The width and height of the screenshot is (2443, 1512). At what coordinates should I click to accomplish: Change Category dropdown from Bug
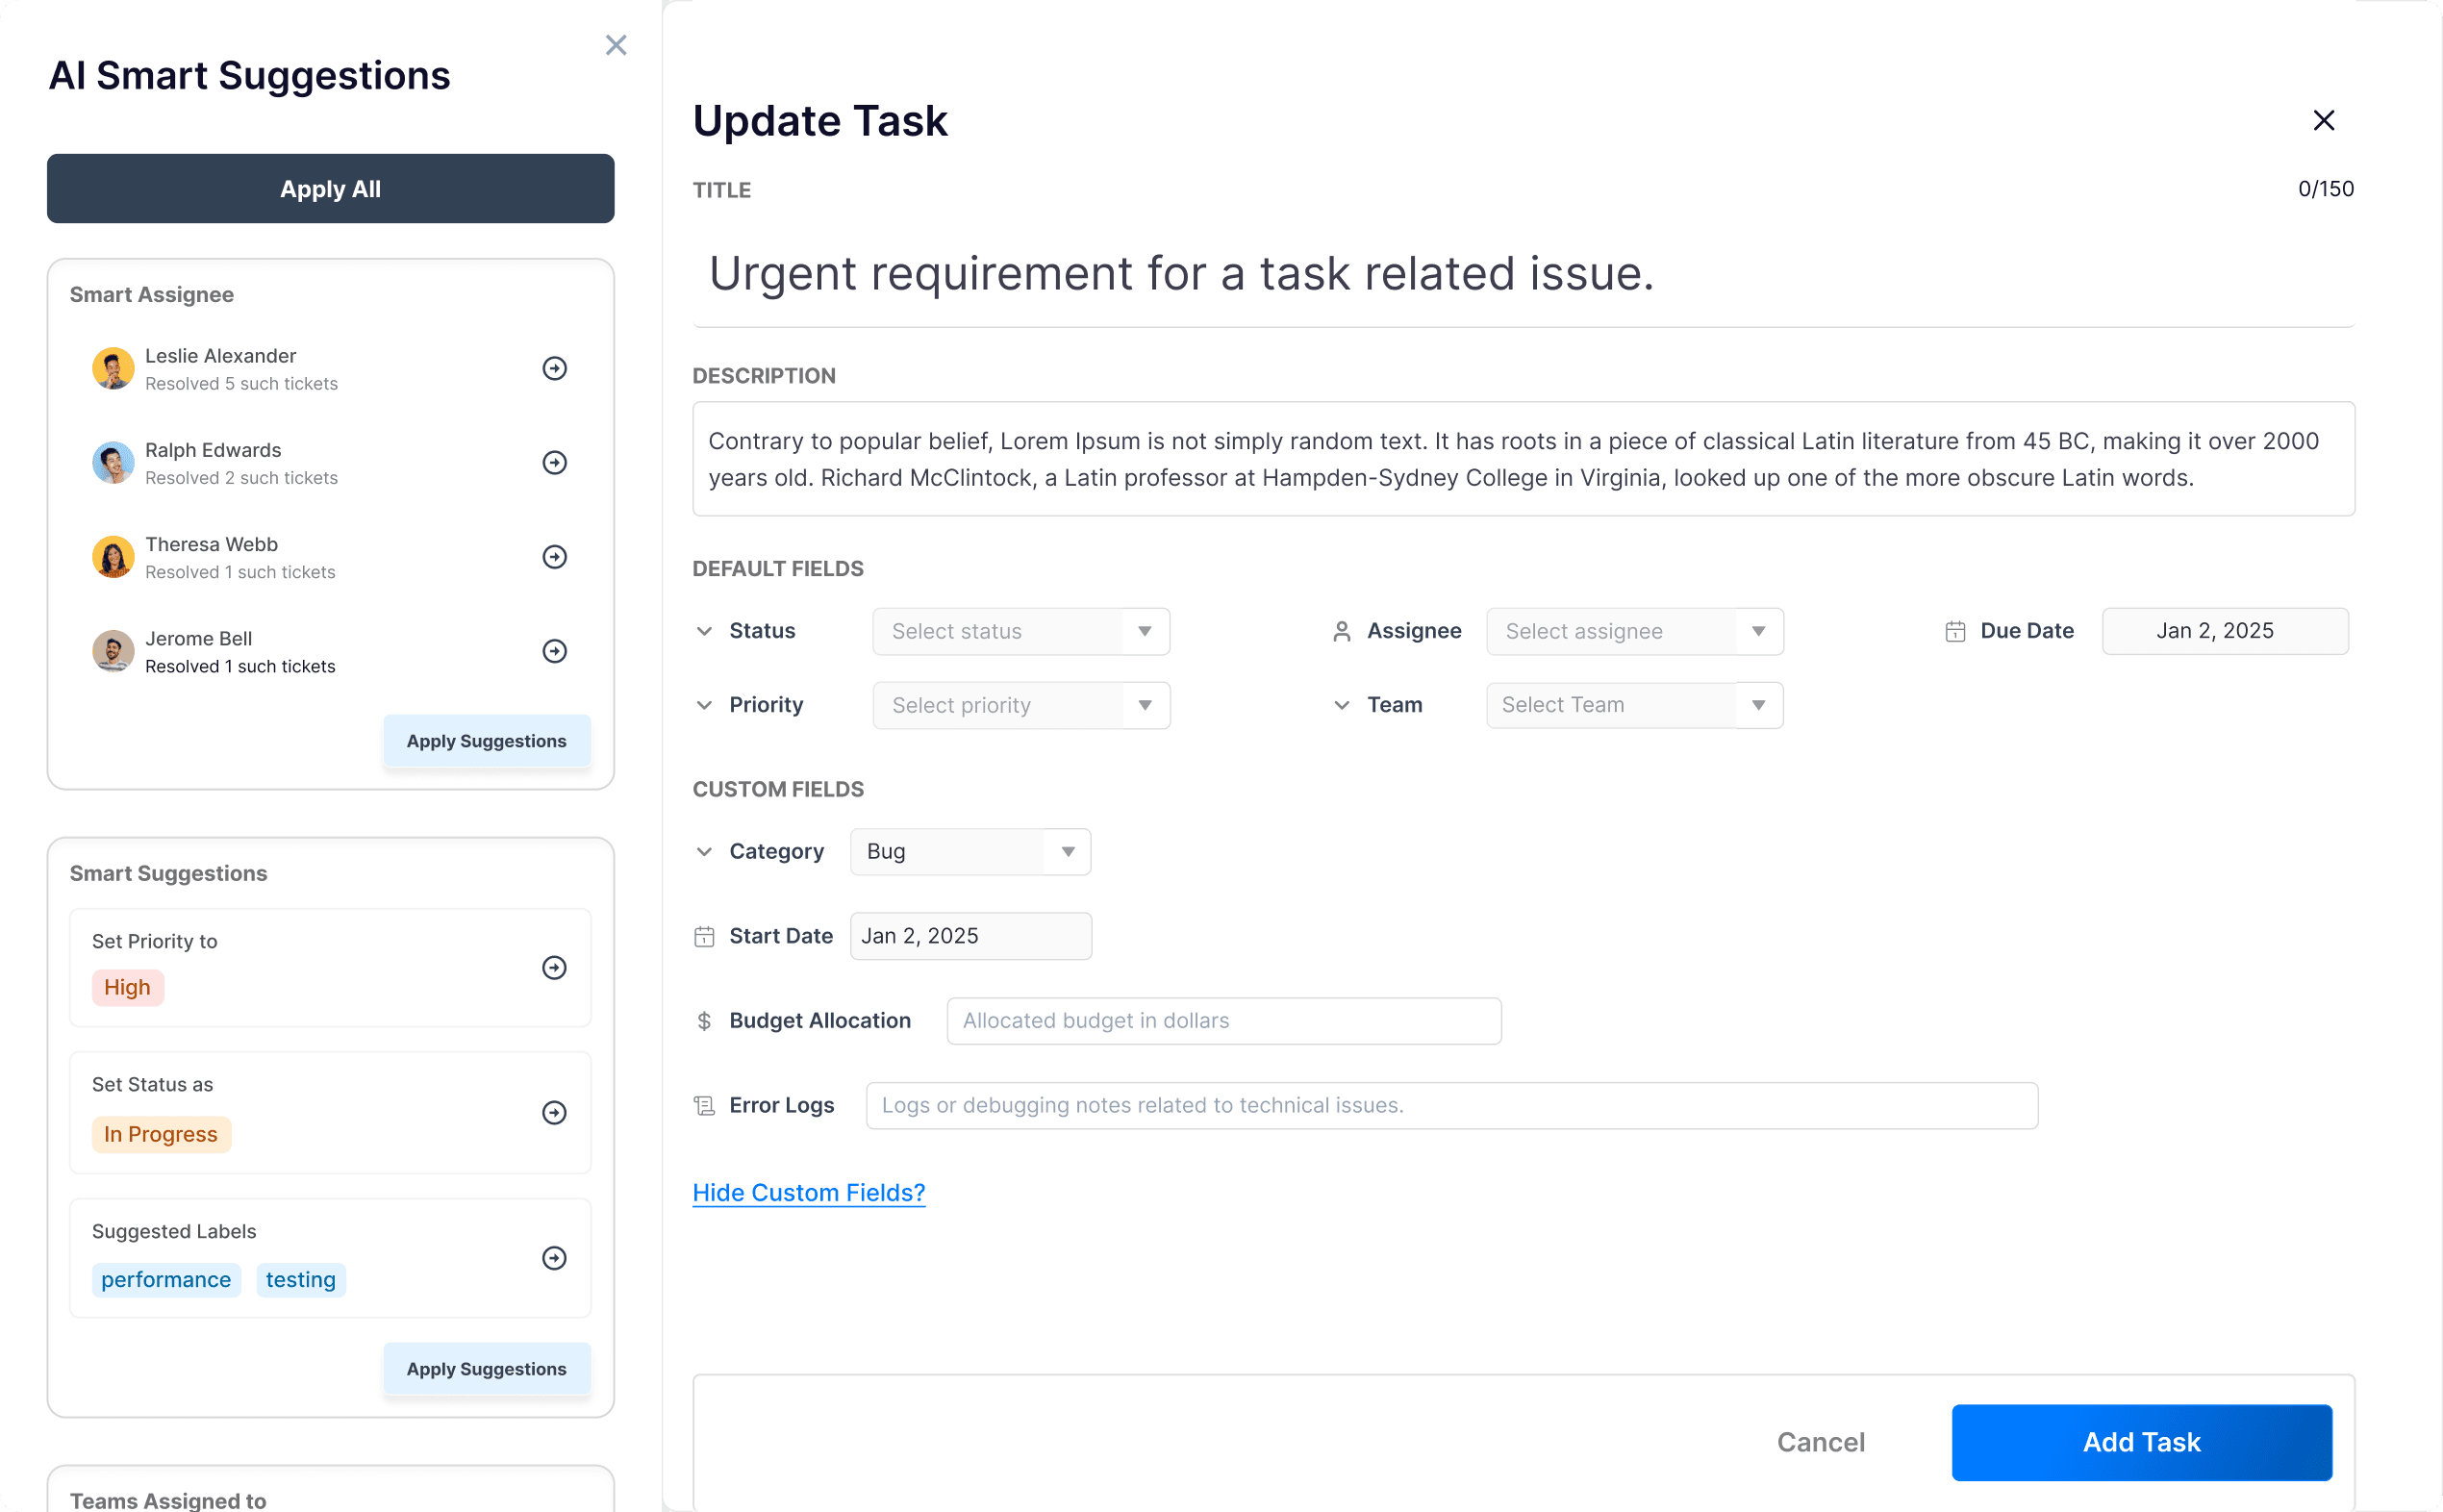point(969,851)
